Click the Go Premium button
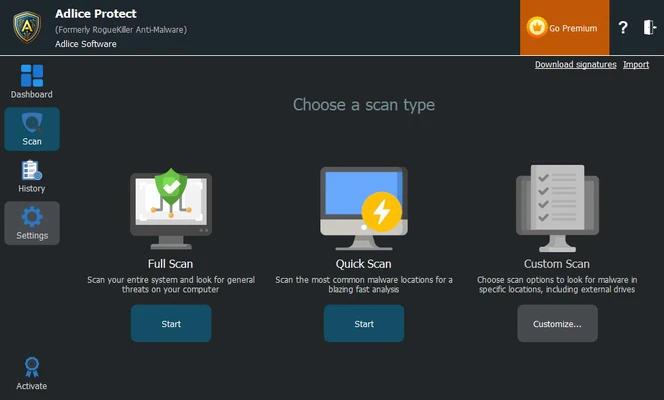 tap(564, 28)
